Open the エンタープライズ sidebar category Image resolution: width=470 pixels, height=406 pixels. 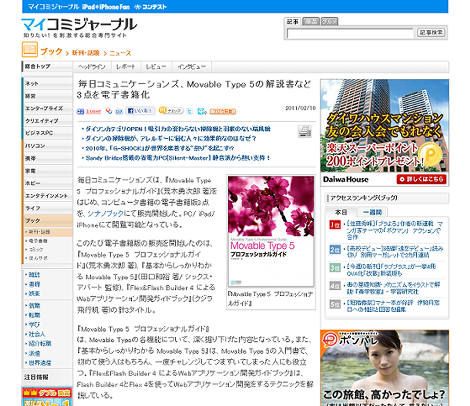(47, 108)
